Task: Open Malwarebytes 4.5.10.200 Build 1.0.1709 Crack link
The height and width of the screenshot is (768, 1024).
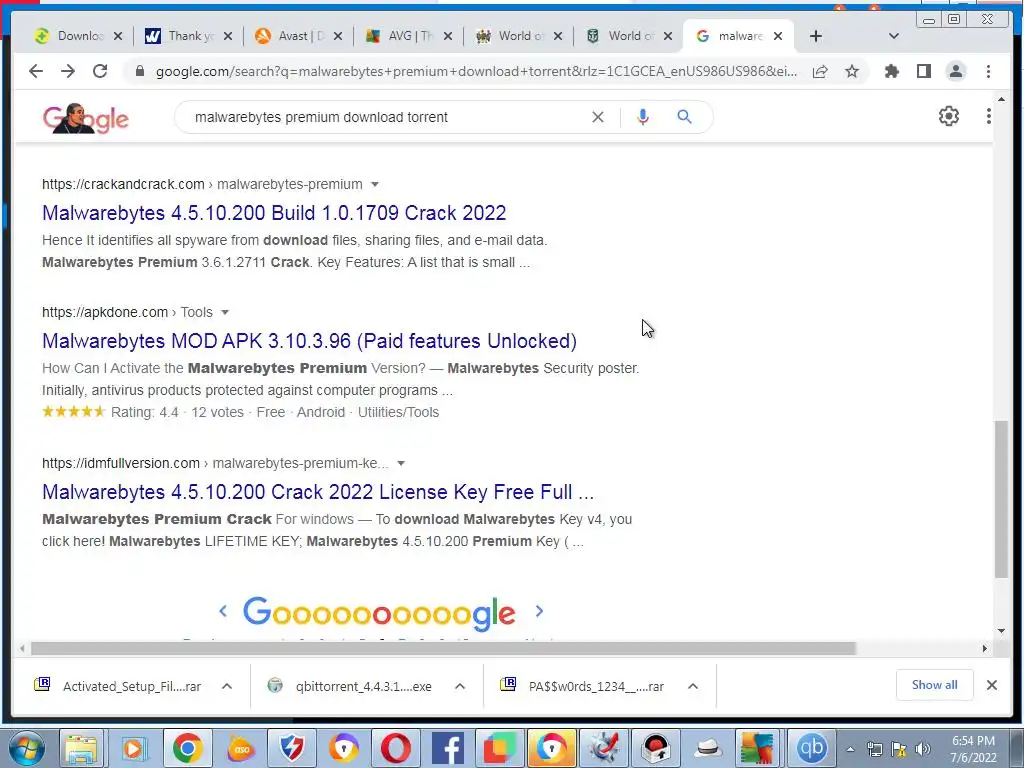Action: 274,213
